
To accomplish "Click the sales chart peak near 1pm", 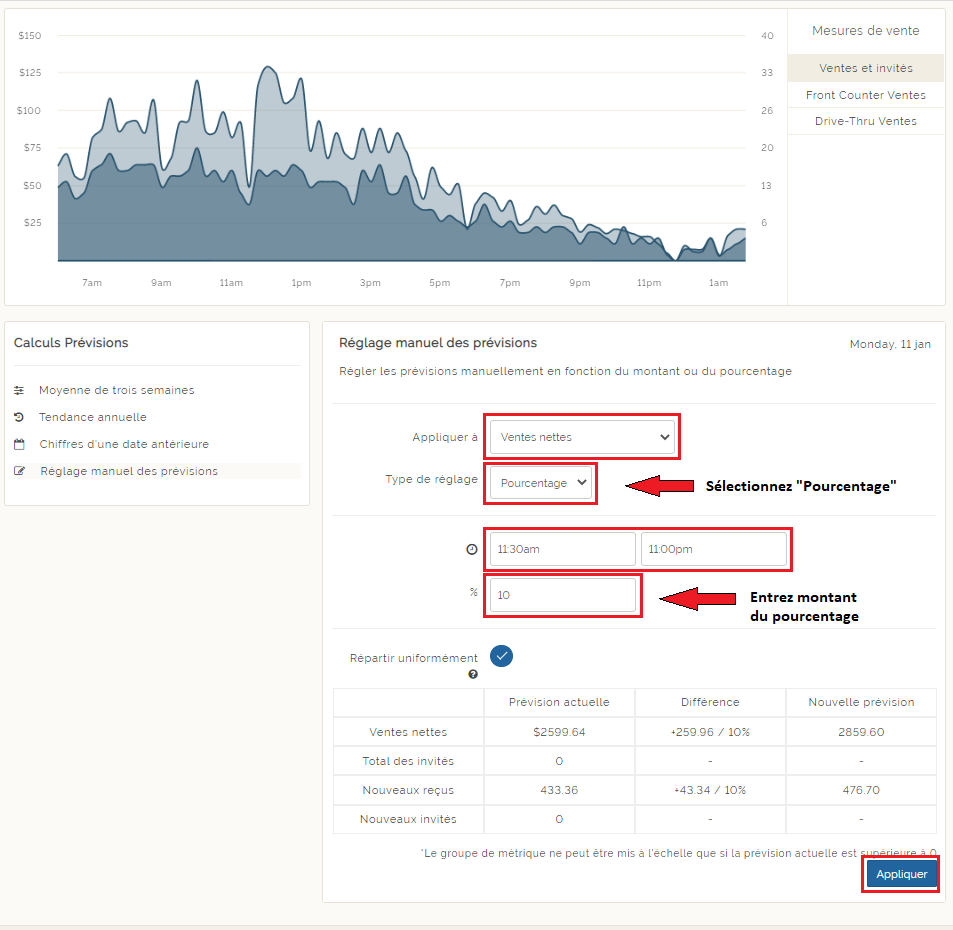I will click(x=266, y=68).
